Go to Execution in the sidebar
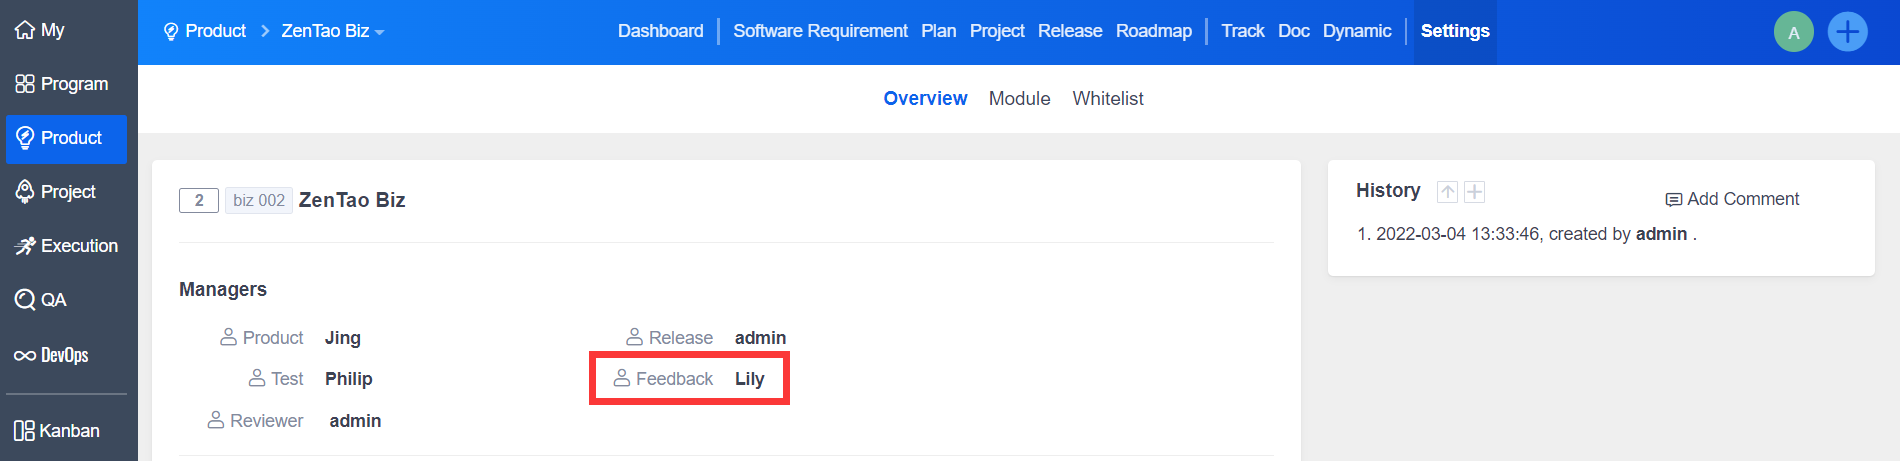 66,246
